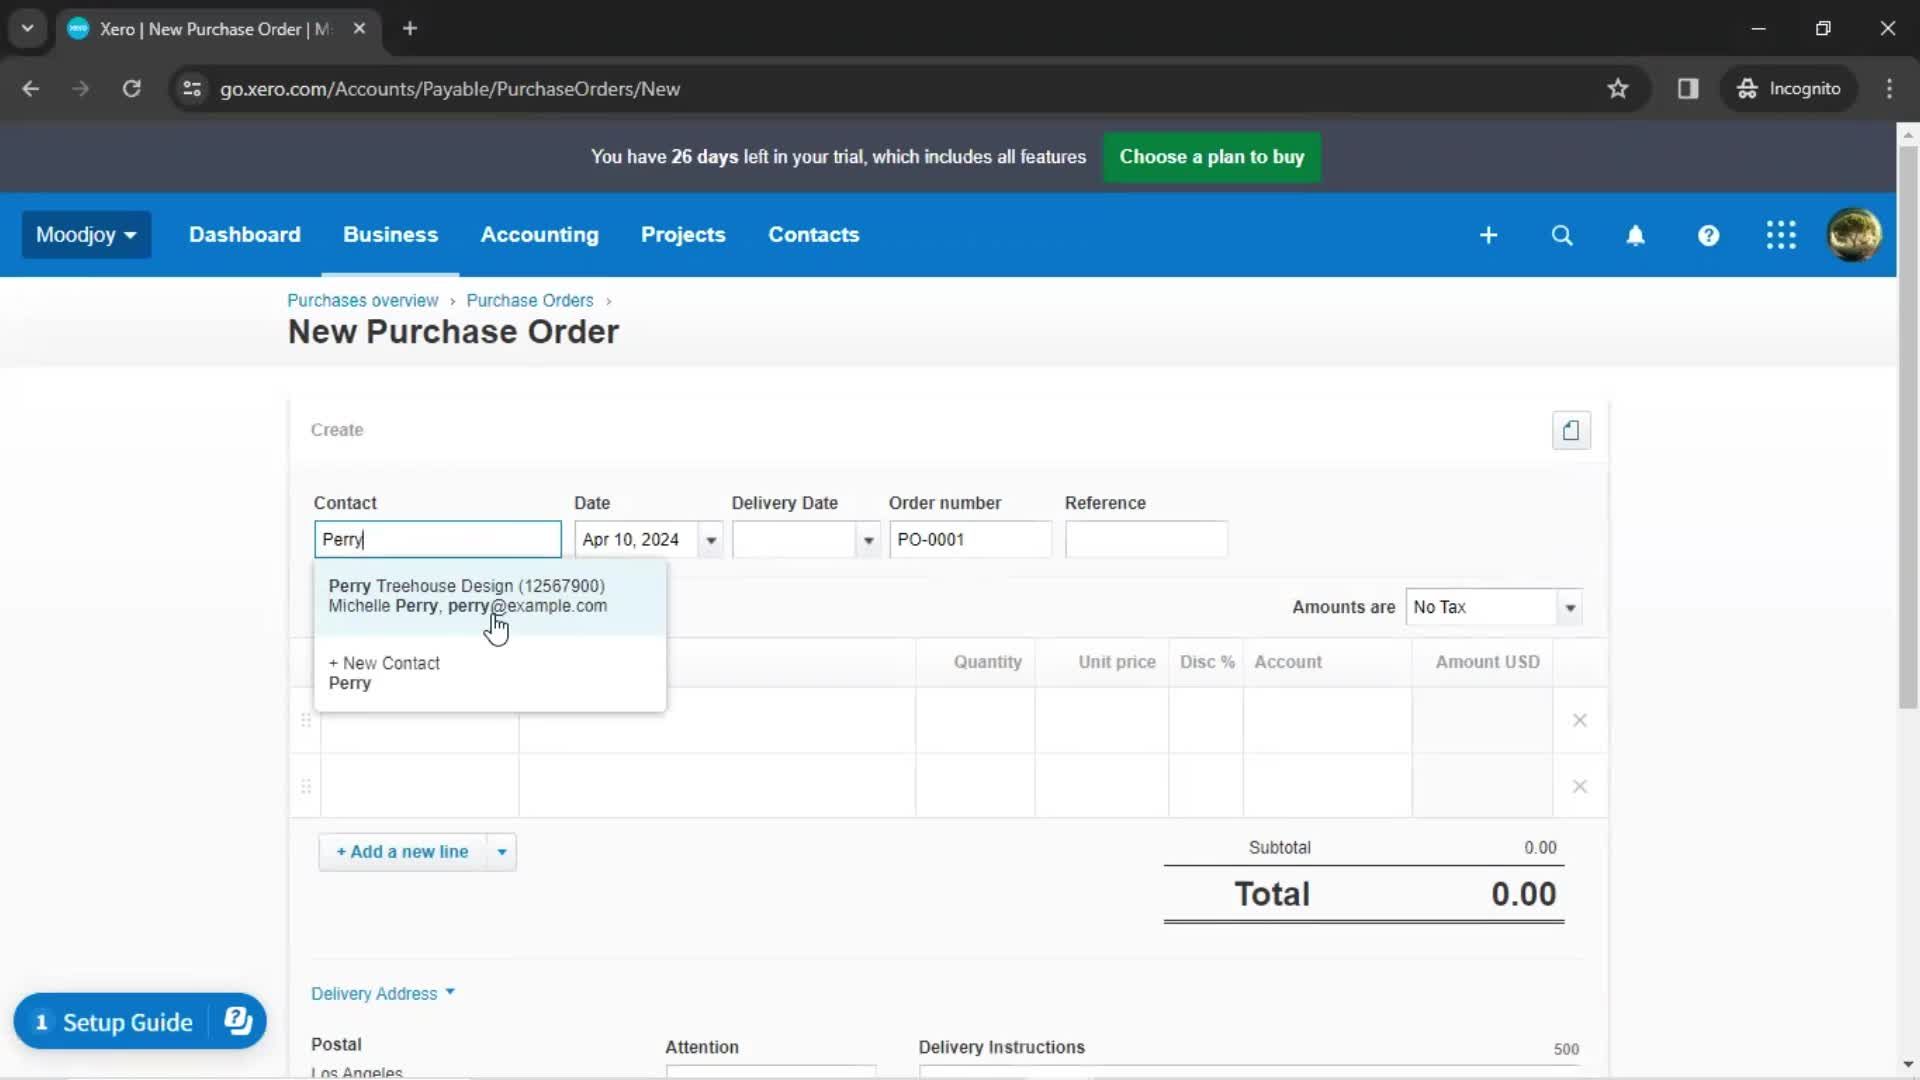Follow the Purchases overview breadcrumb

pos(362,300)
